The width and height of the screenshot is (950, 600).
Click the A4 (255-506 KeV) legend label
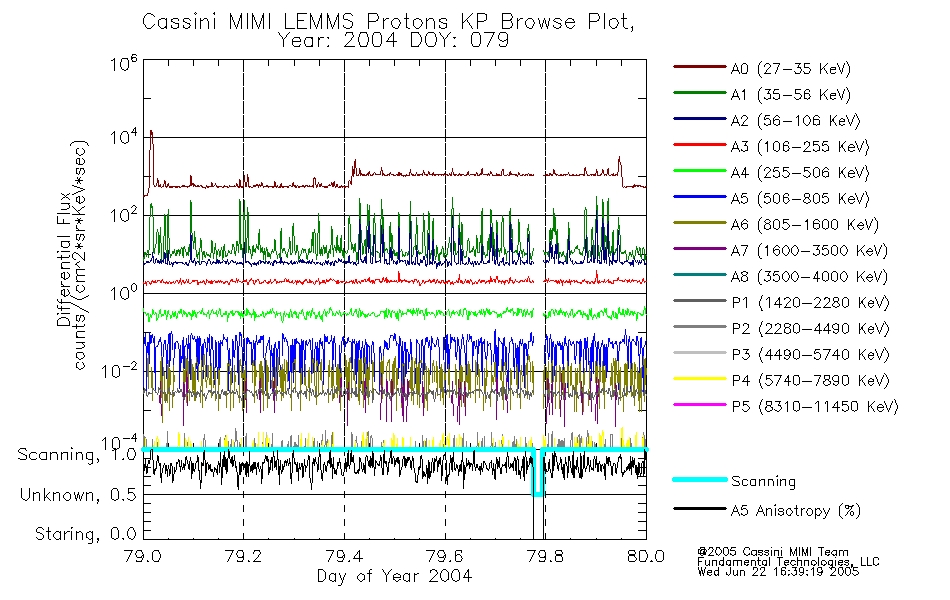tap(800, 173)
